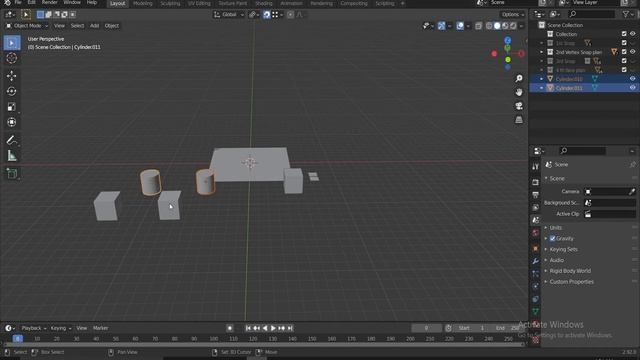This screenshot has width=640, height=360.
Task: Open the Add menu in viewport header
Action: tap(94, 26)
